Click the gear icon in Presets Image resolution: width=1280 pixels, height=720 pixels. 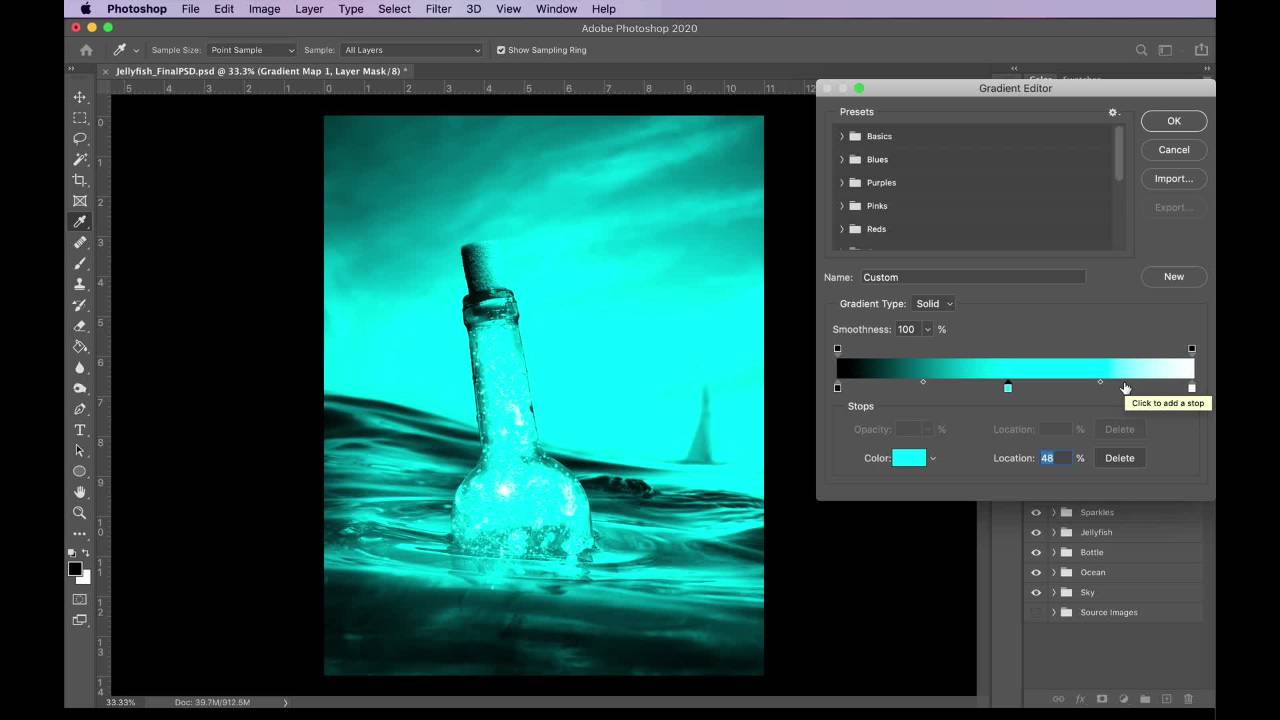(x=1112, y=112)
